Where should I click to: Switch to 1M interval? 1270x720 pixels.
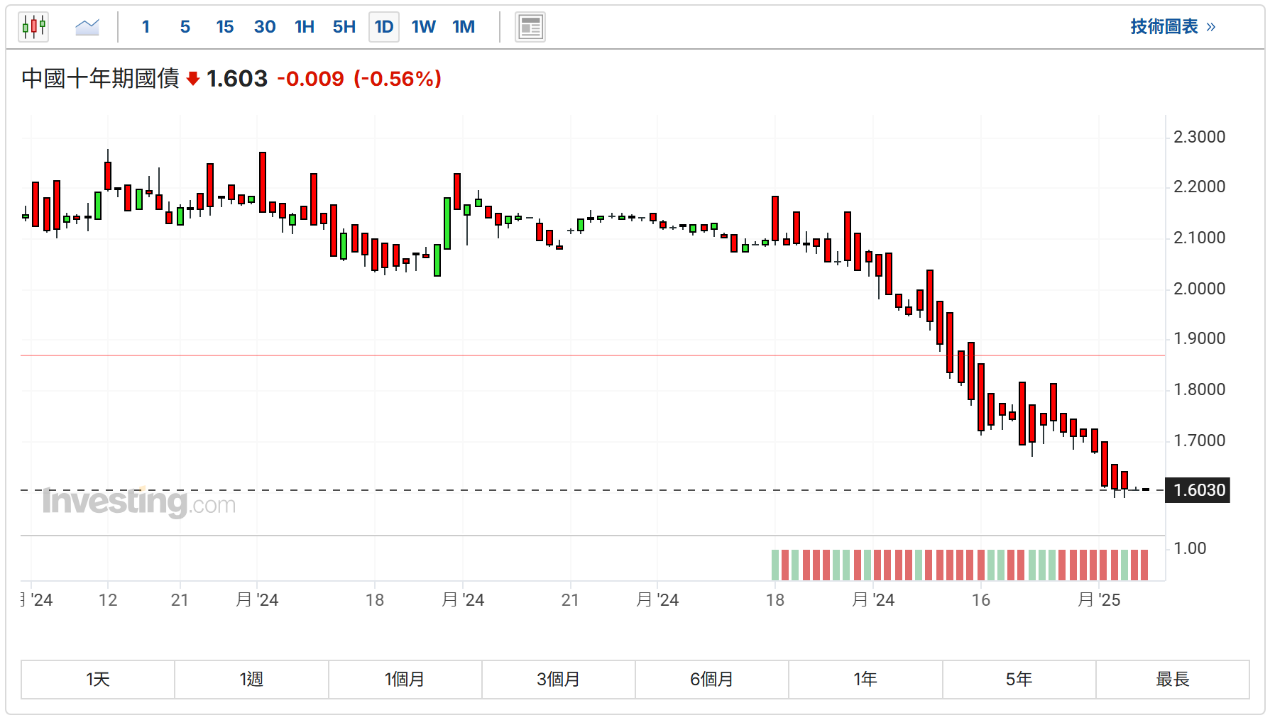click(x=464, y=27)
